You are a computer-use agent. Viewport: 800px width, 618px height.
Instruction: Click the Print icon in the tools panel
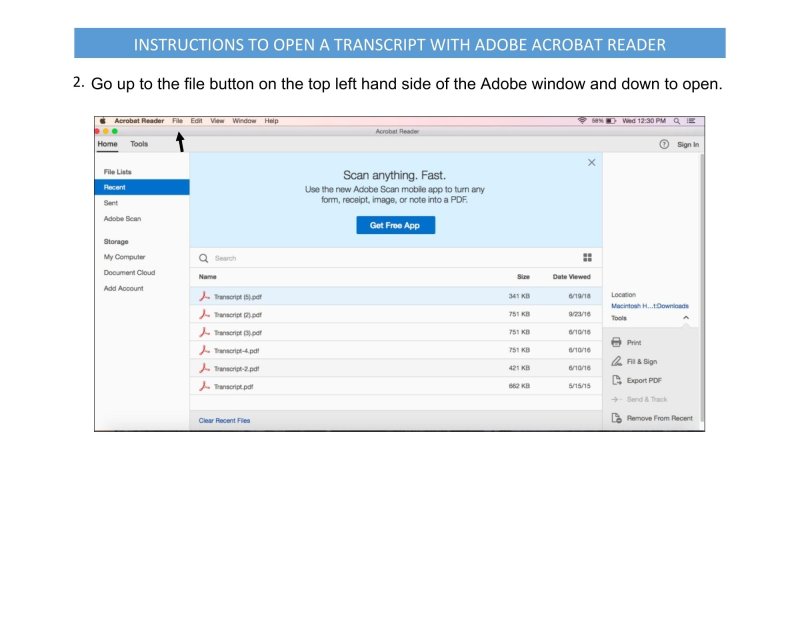[x=616, y=342]
